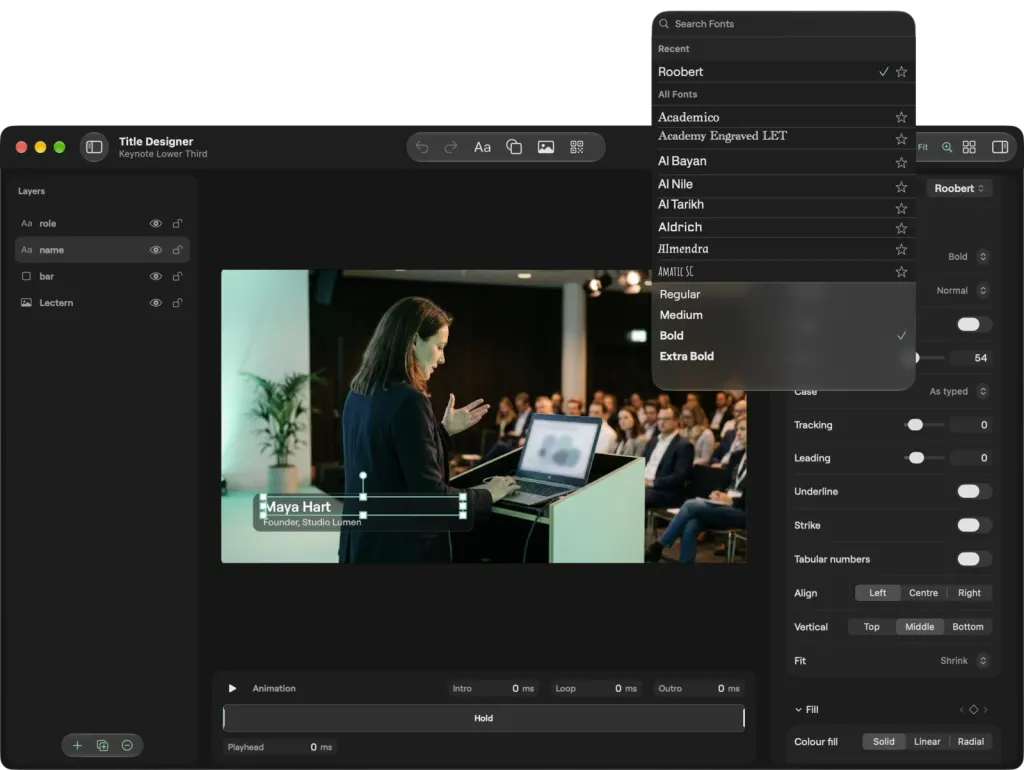Star the Al Tarikh font
The width and height of the screenshot is (1024, 770).
901,208
